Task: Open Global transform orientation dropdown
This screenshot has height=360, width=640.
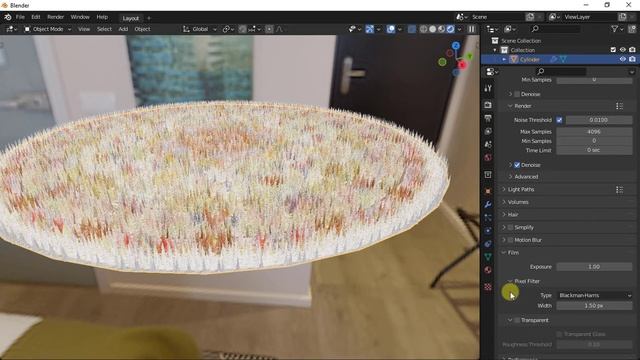Action: 200,29
